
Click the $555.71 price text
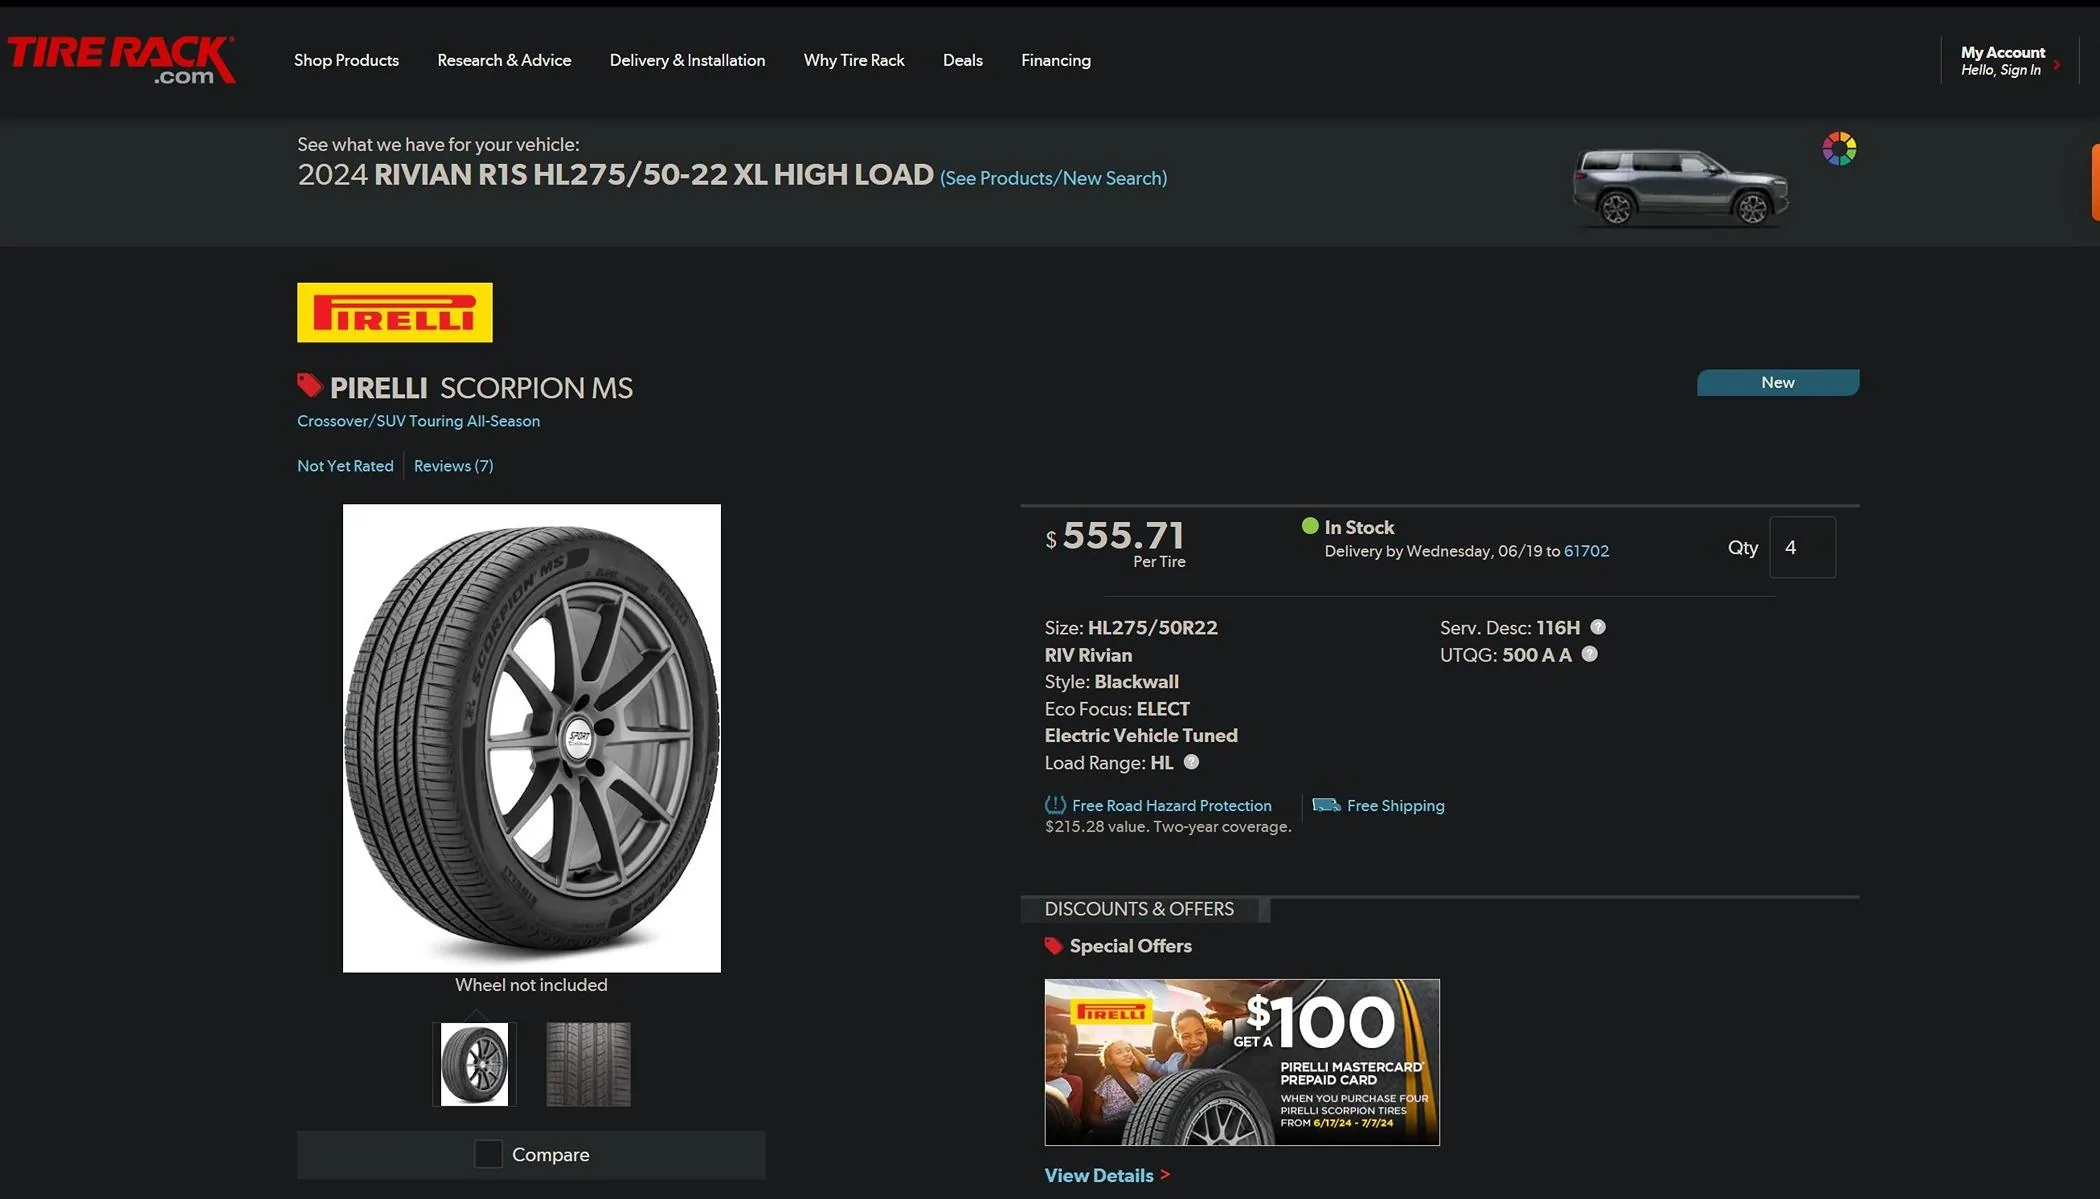[1116, 536]
